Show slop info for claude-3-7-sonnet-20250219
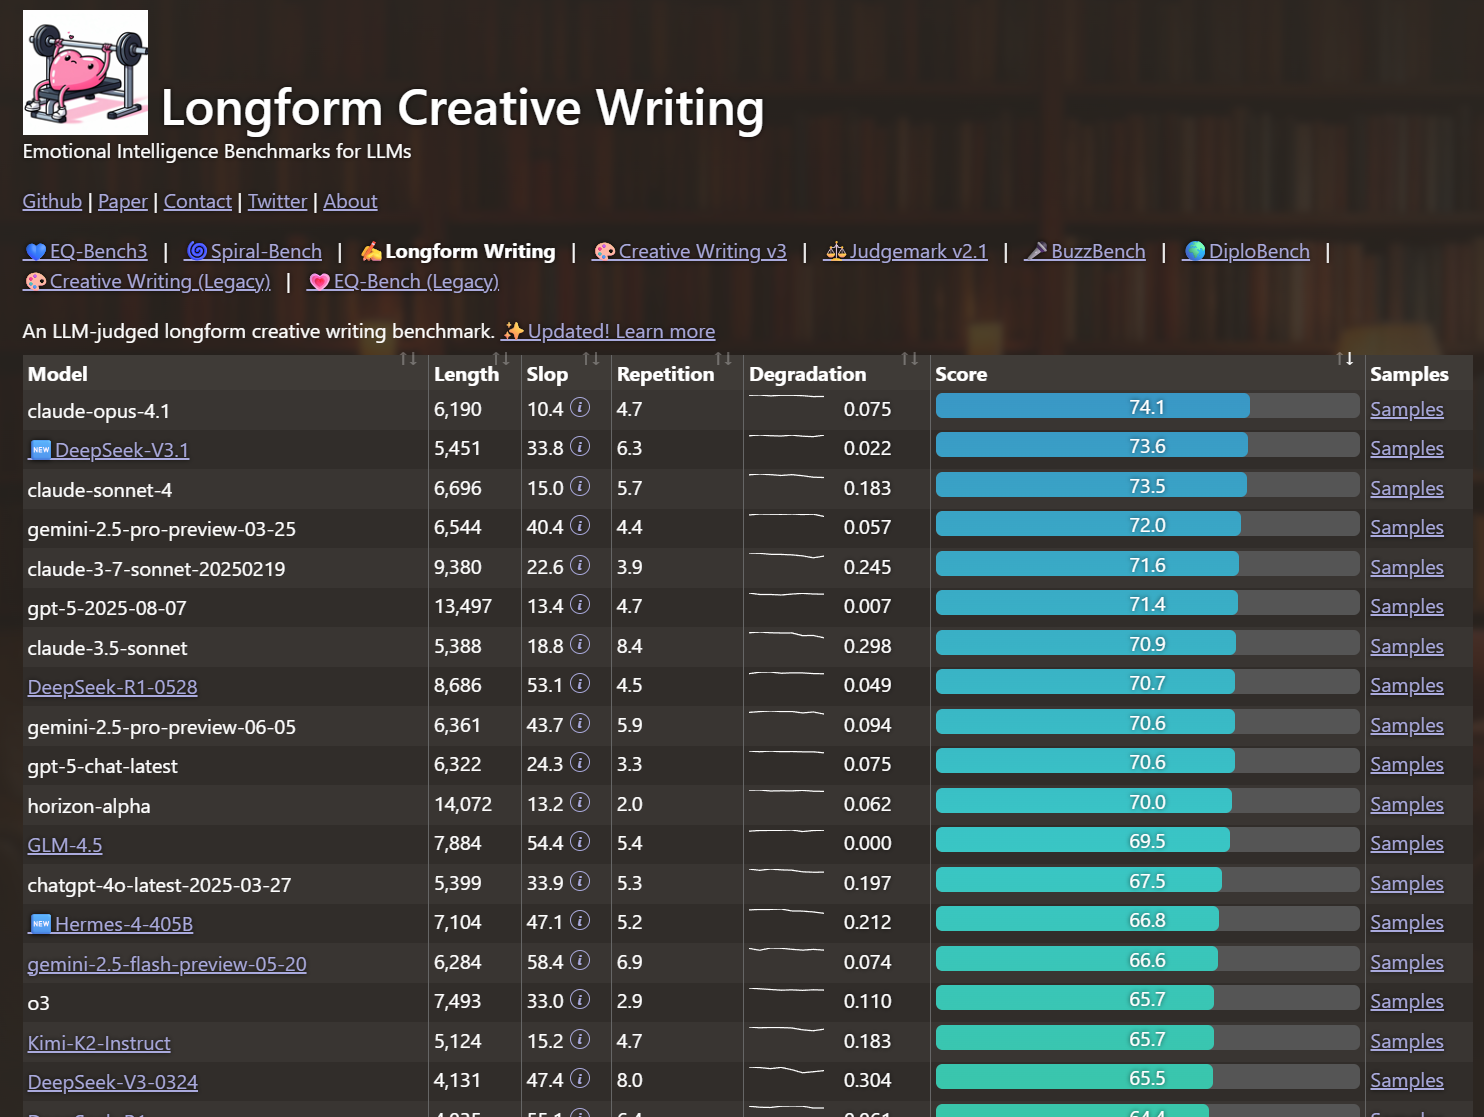1484x1117 pixels. tap(580, 566)
